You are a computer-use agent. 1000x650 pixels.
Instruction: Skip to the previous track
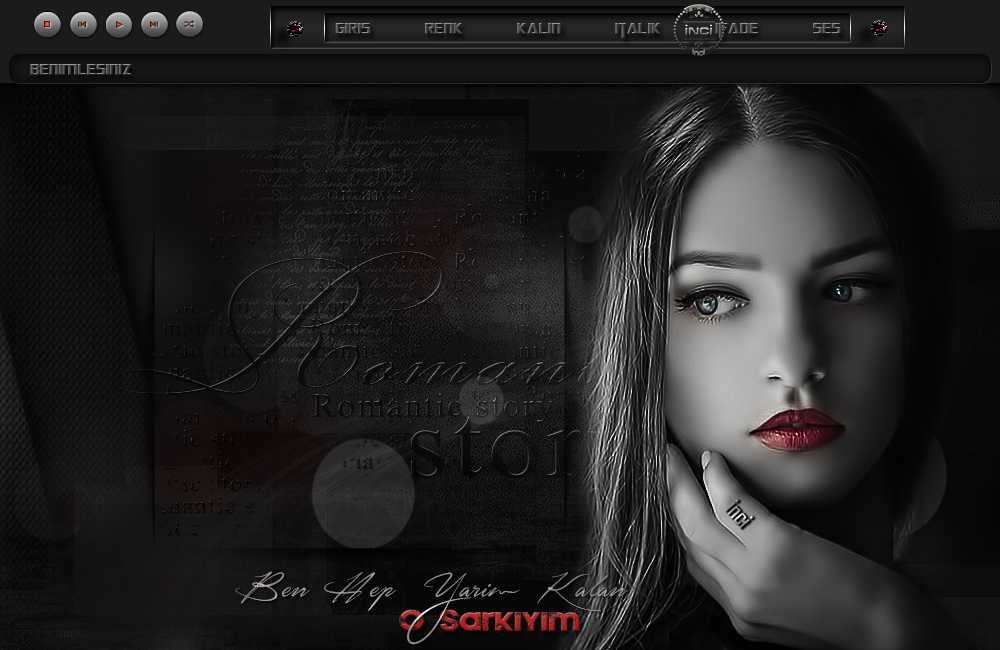[x=83, y=23]
